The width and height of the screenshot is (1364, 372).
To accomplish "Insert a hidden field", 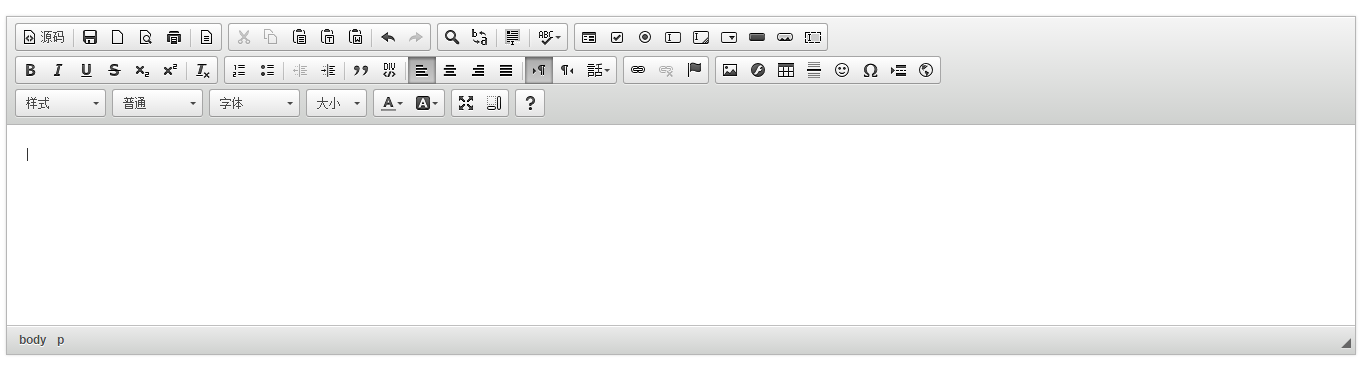I will 813,37.
